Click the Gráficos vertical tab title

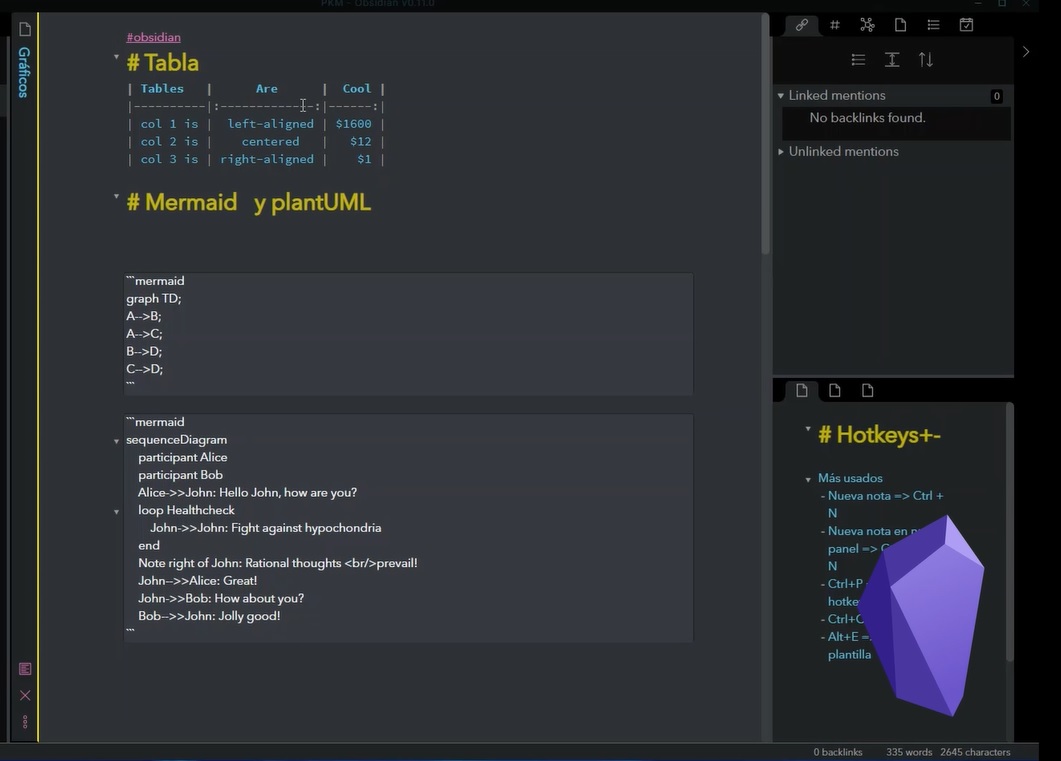tap(24, 72)
